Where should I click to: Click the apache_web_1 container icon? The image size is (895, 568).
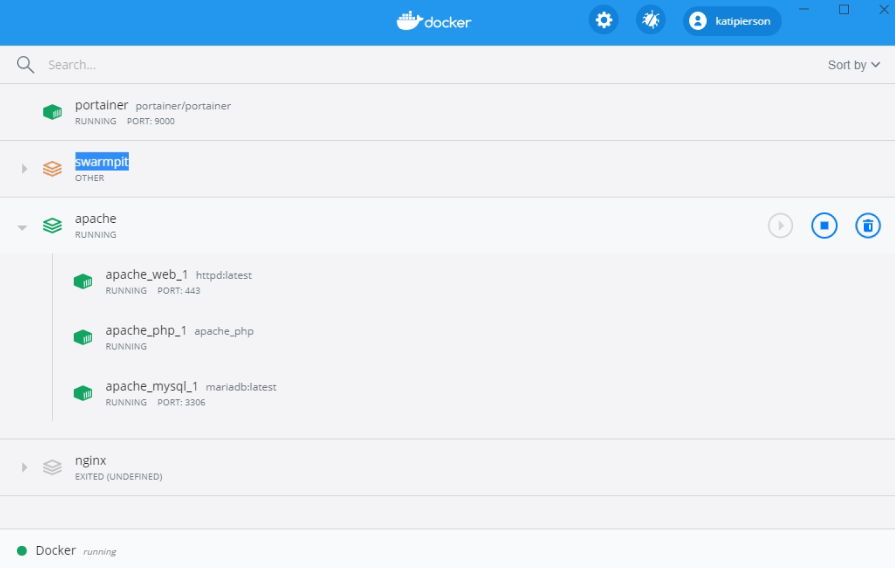(83, 282)
